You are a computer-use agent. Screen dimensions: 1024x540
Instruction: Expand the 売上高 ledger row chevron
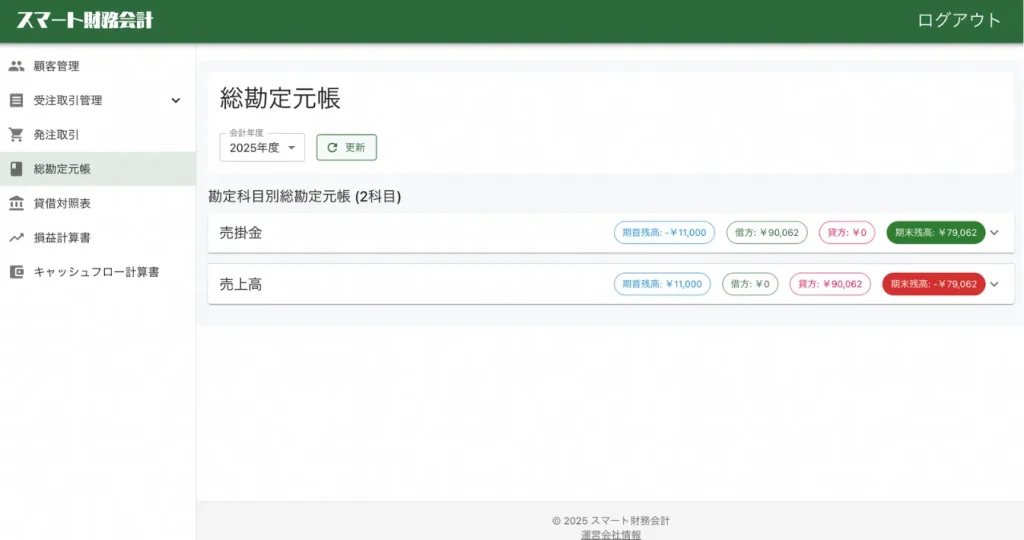coord(994,284)
